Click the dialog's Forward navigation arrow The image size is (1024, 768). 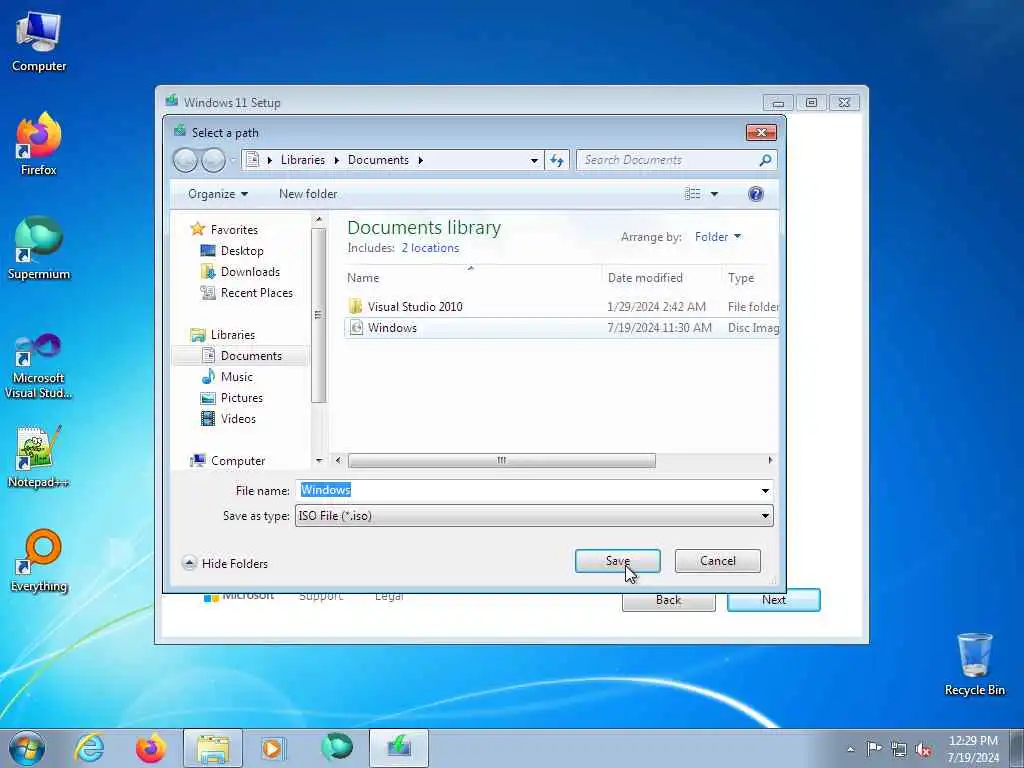pos(213,160)
